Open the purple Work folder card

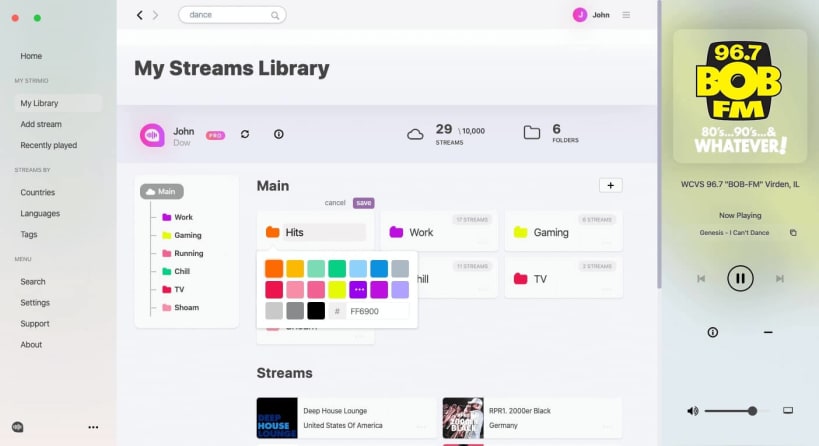click(x=440, y=230)
